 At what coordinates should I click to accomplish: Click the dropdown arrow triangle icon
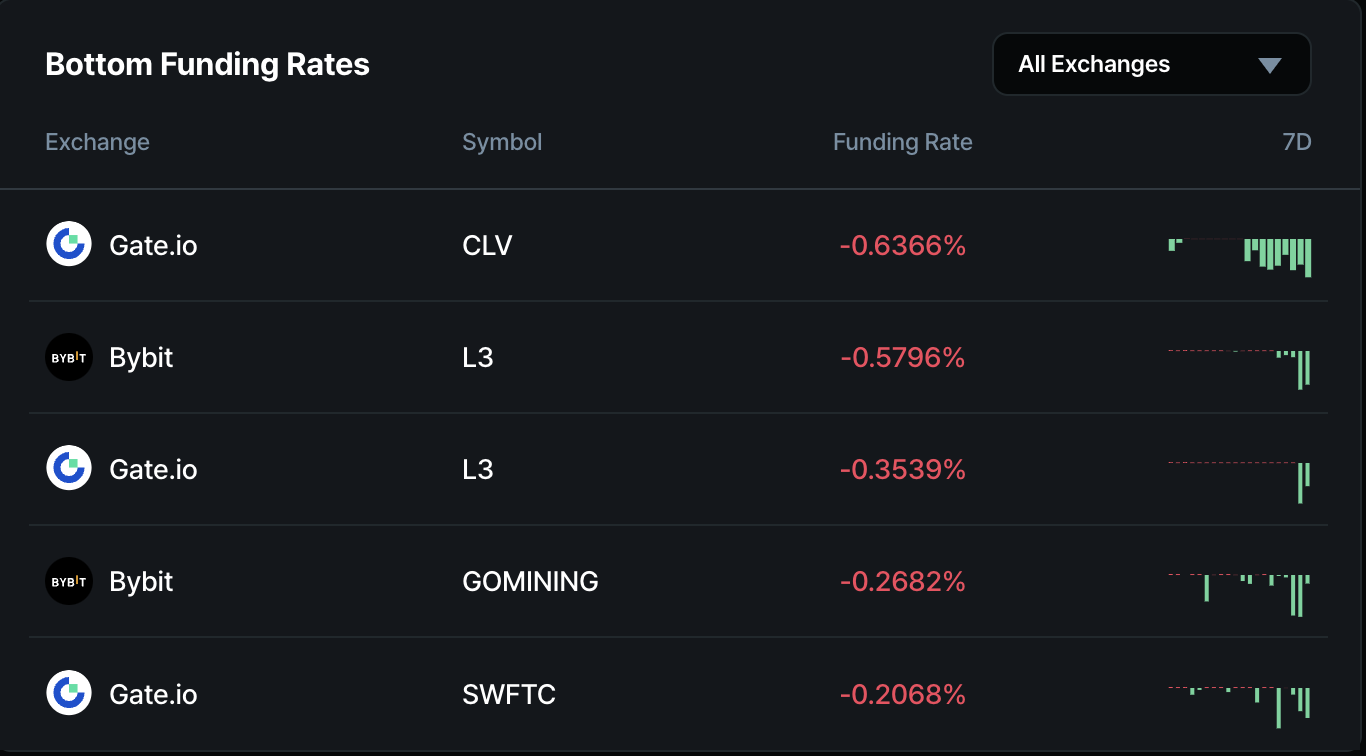click(x=1269, y=66)
